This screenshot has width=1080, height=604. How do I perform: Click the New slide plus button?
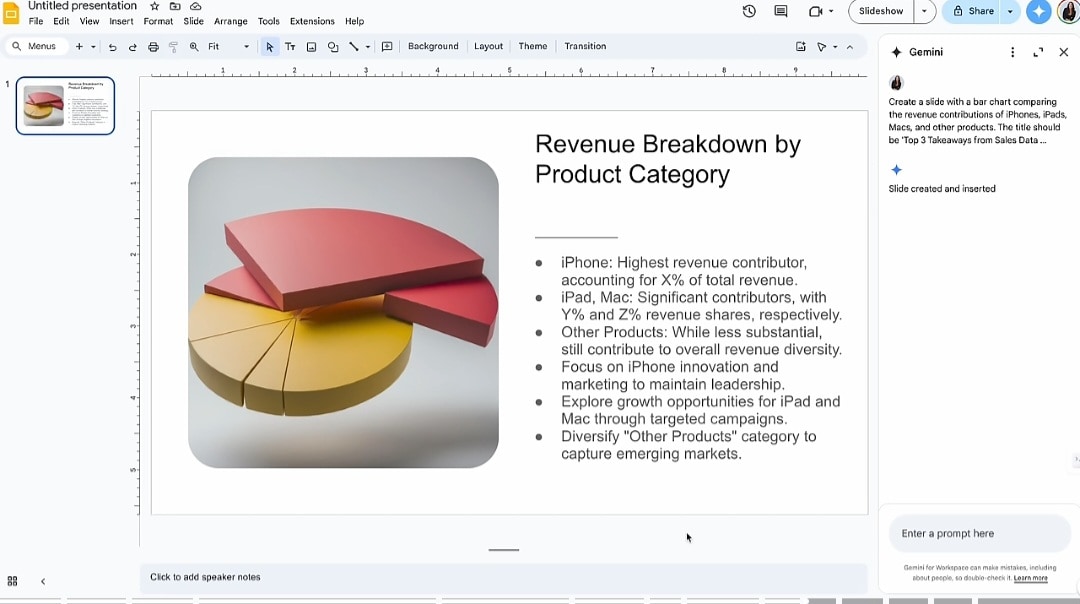tap(79, 47)
